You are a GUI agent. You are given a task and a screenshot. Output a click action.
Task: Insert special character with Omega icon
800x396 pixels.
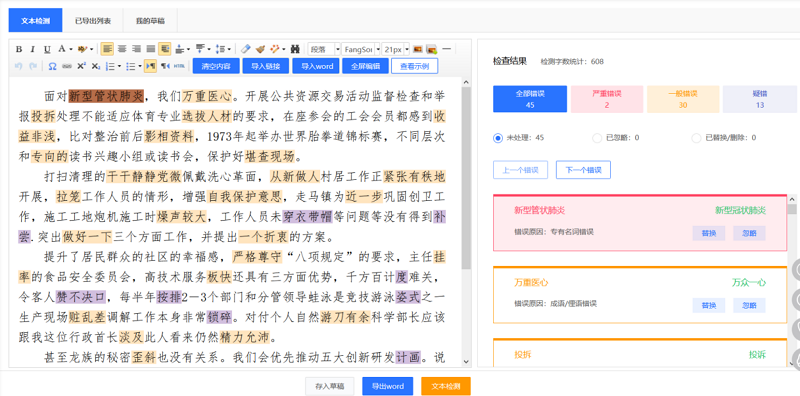[x=52, y=66]
